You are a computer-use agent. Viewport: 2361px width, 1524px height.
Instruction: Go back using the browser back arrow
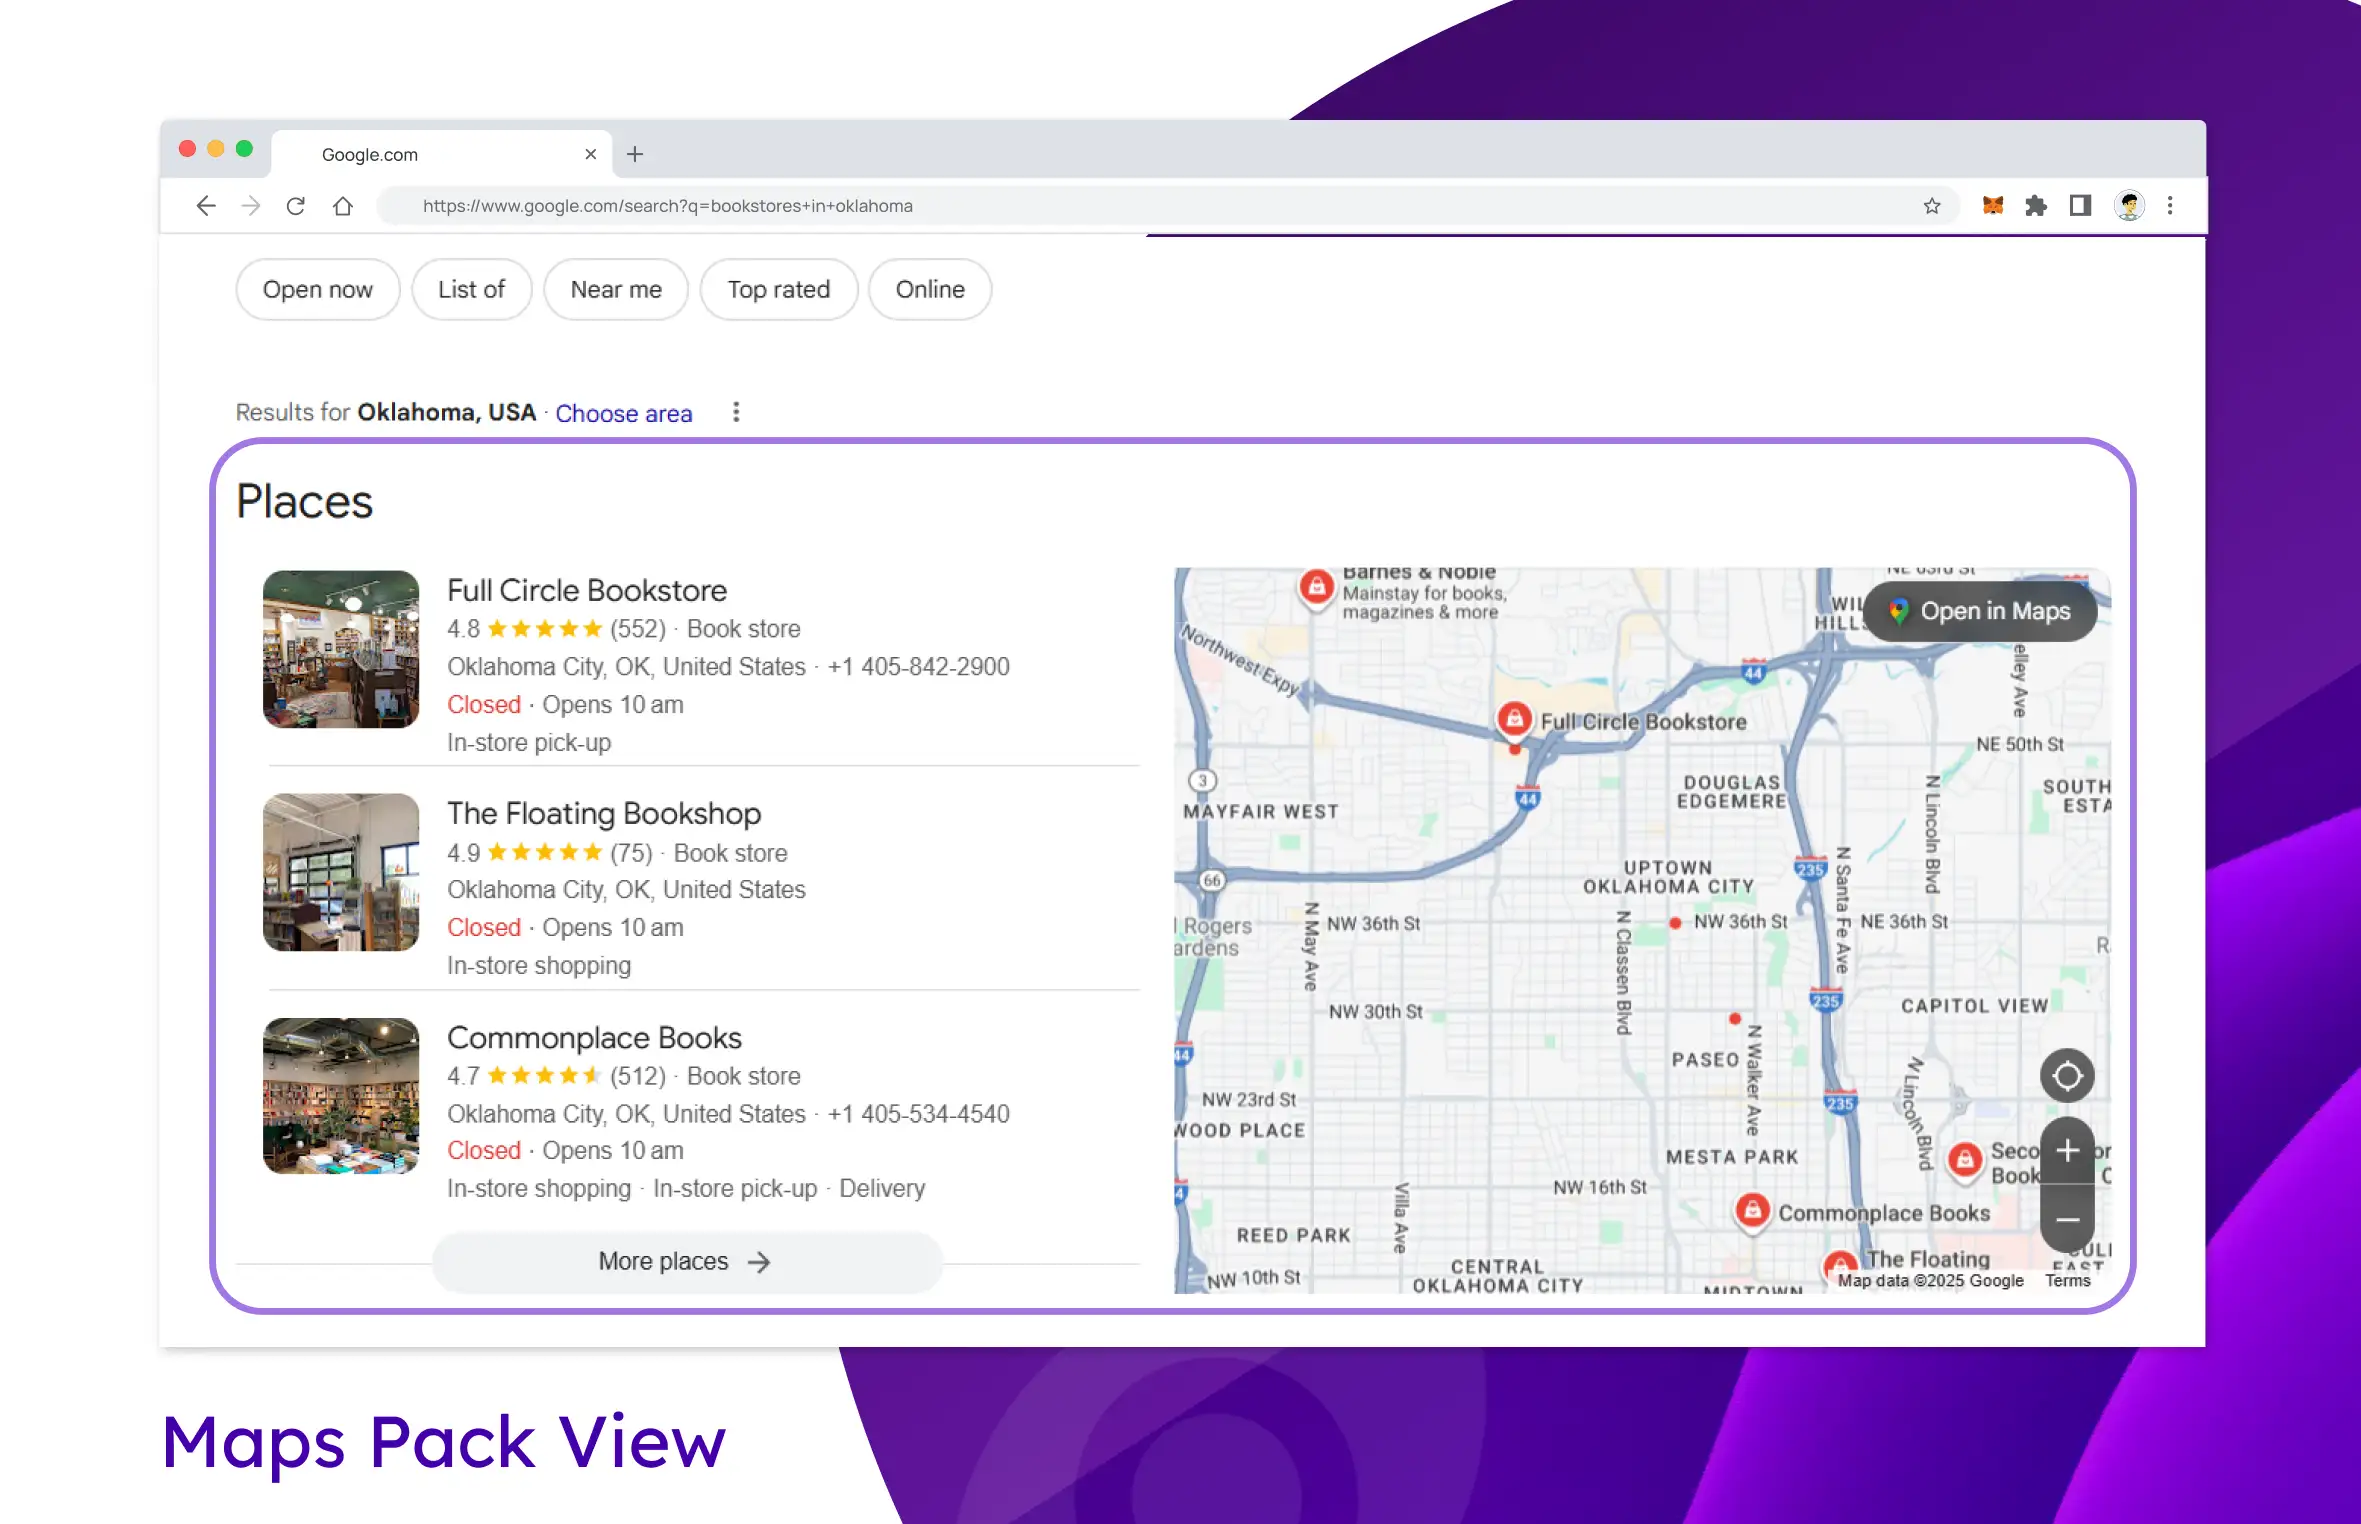click(206, 206)
